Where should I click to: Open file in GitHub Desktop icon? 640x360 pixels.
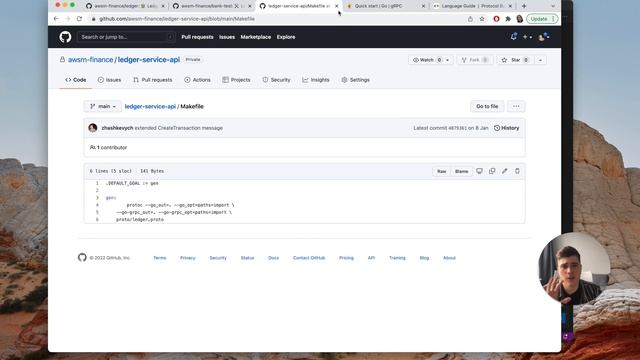point(480,171)
